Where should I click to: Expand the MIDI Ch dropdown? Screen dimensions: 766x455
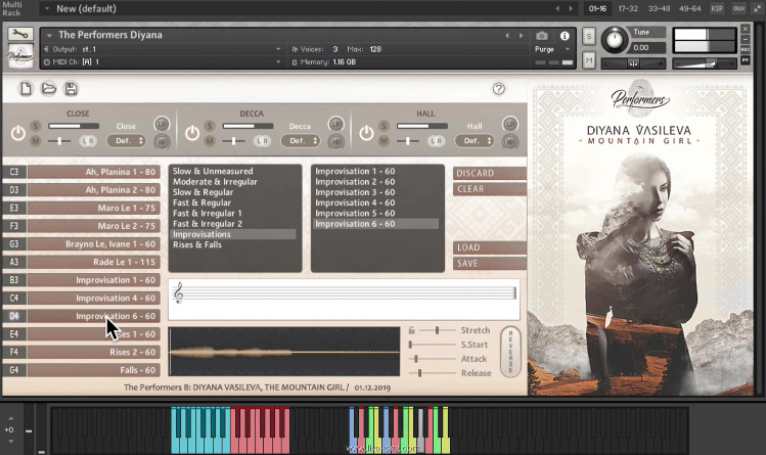point(278,62)
